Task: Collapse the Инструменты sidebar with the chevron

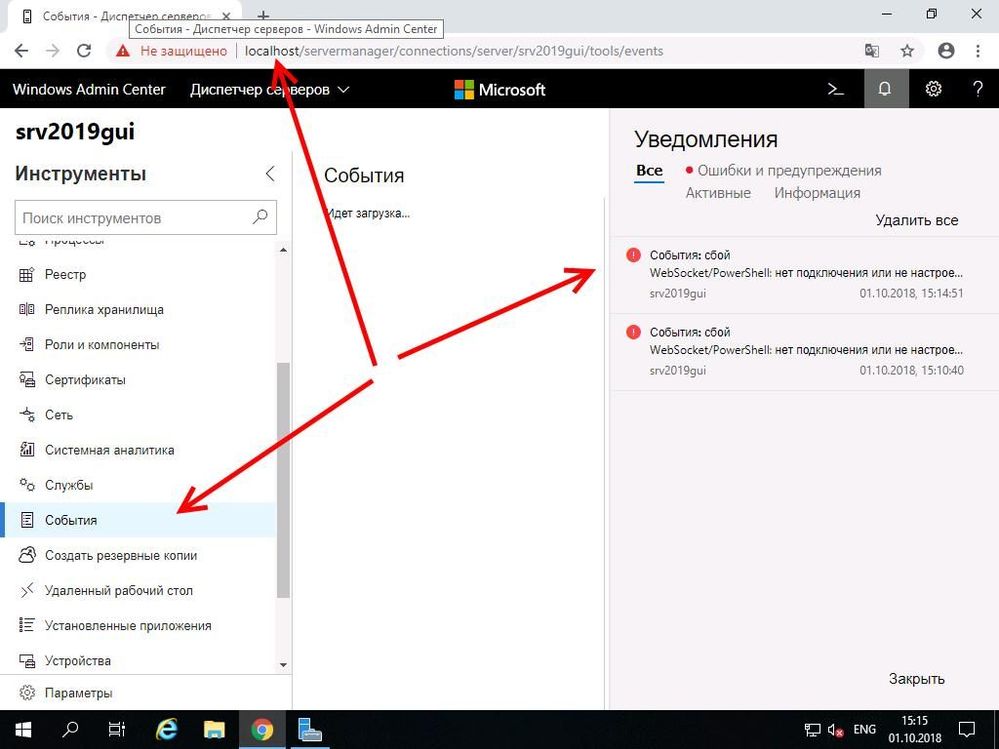Action: point(270,173)
